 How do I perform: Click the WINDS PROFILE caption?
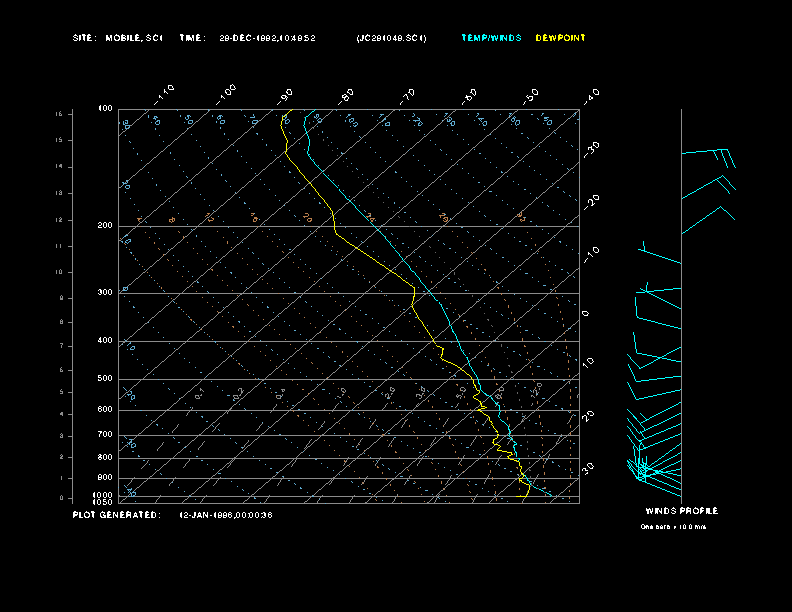[x=681, y=511]
